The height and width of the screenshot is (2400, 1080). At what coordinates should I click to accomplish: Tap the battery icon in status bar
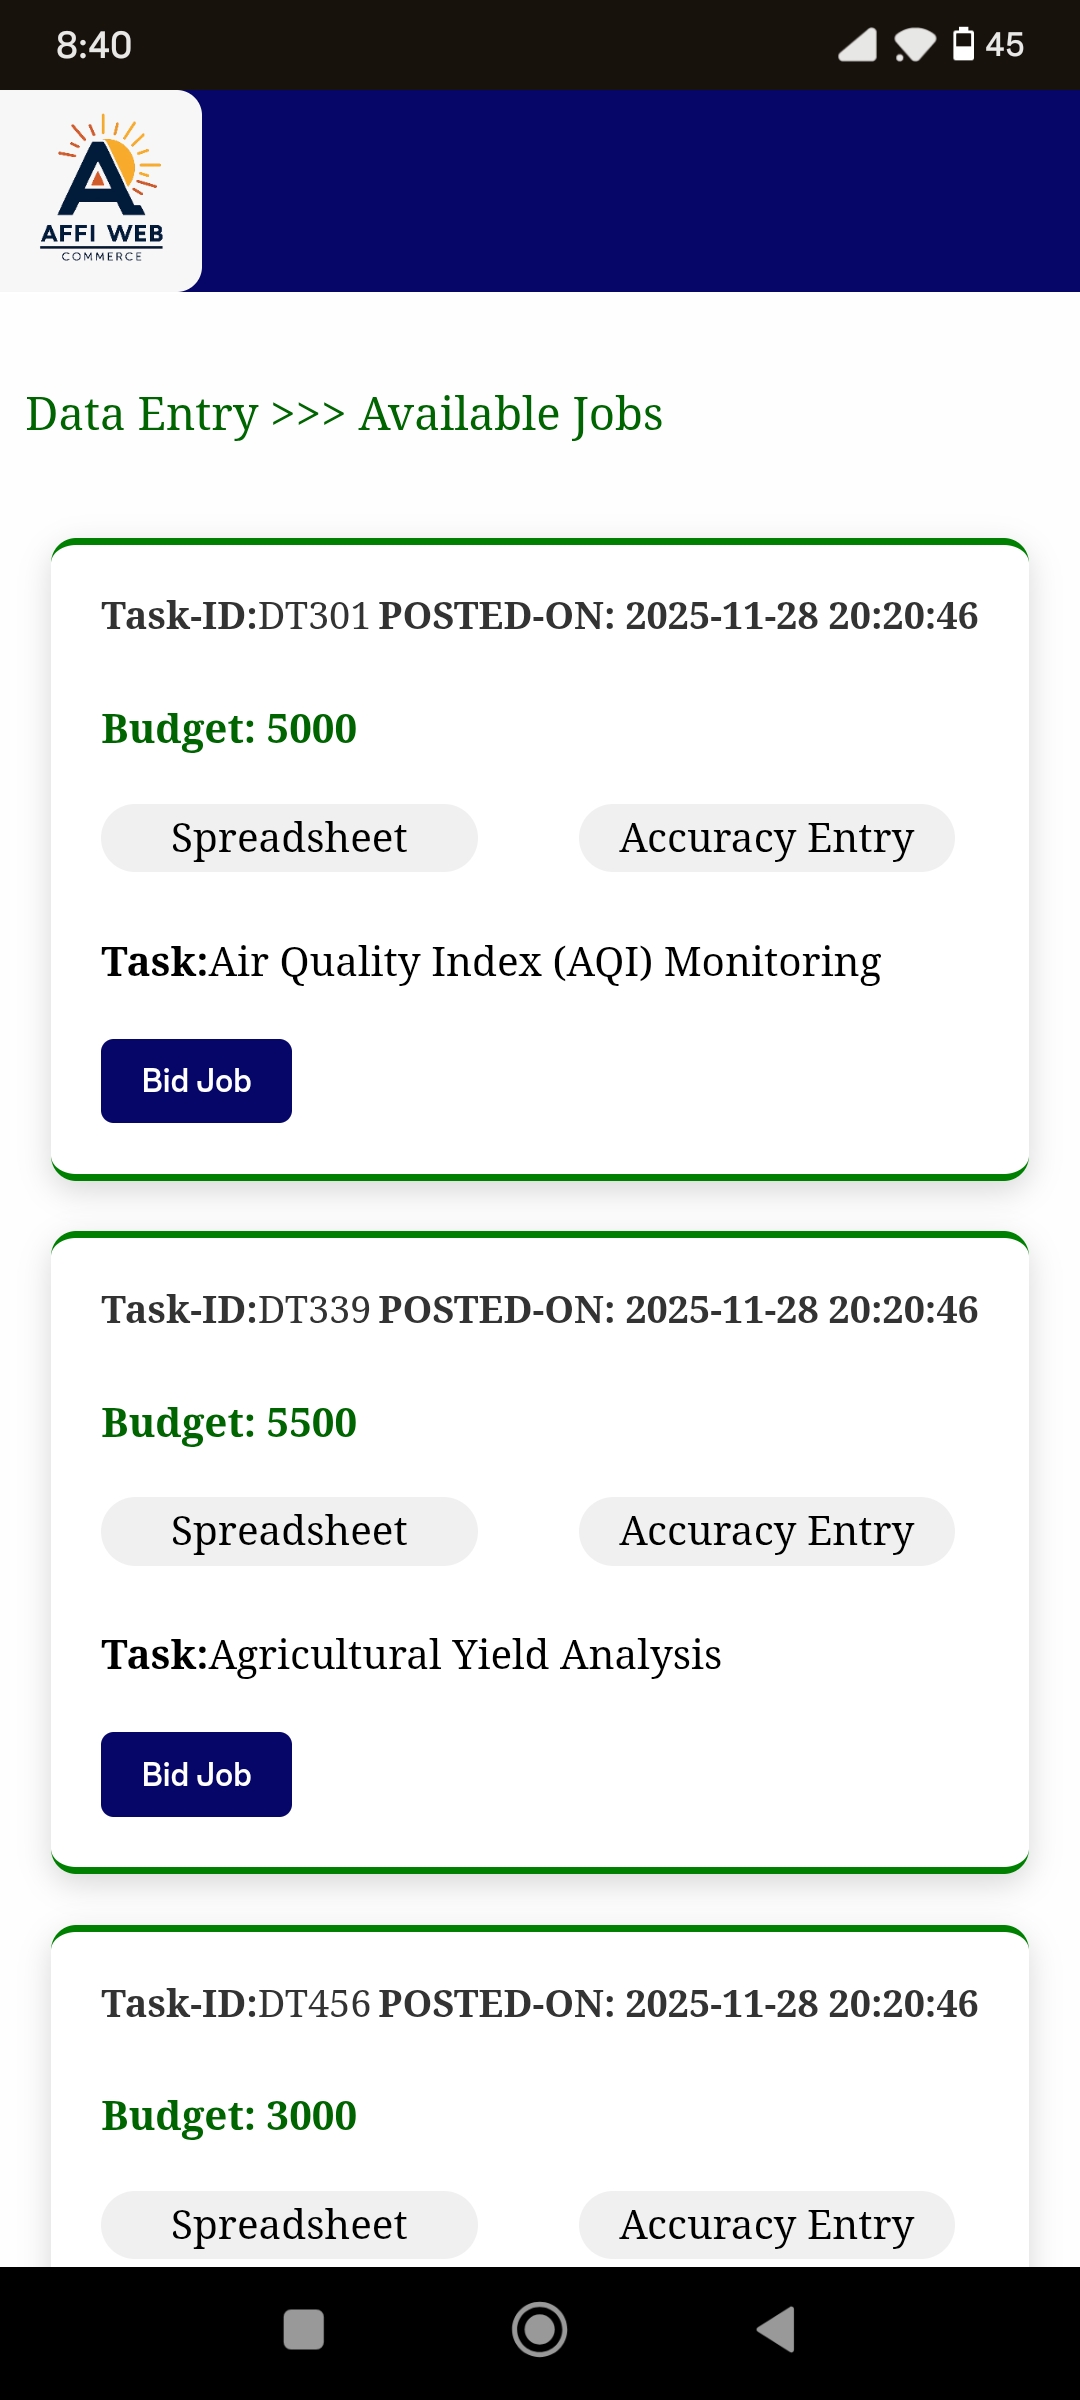coord(963,45)
